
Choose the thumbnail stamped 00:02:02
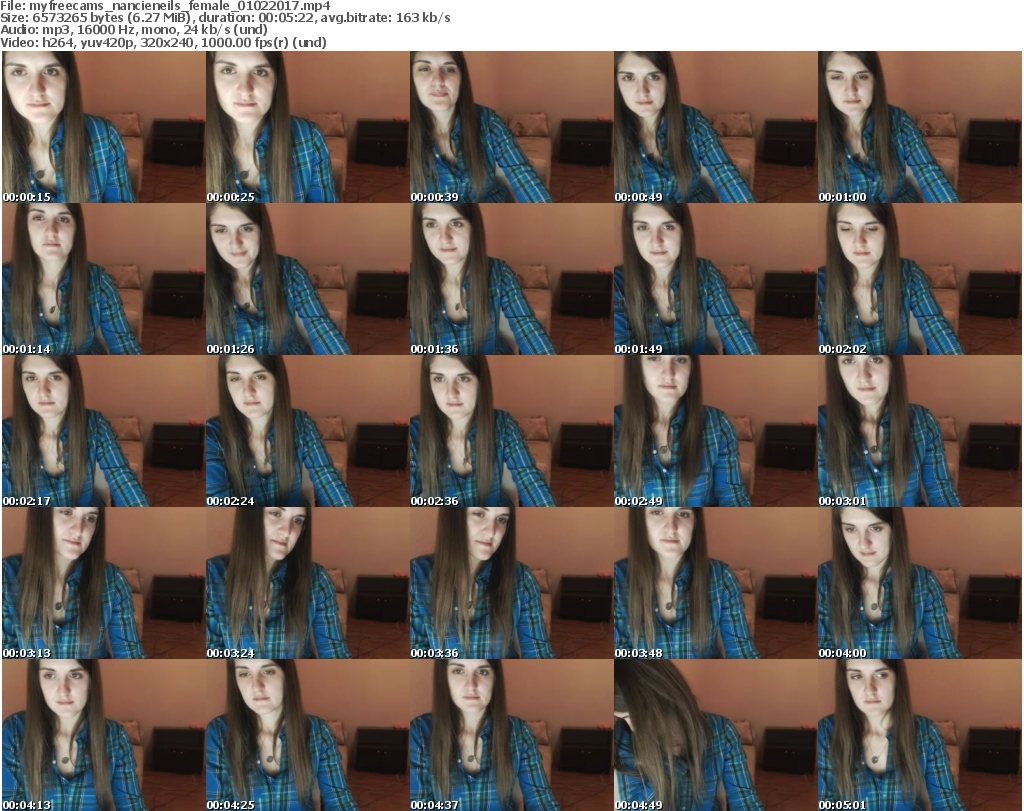(920, 279)
